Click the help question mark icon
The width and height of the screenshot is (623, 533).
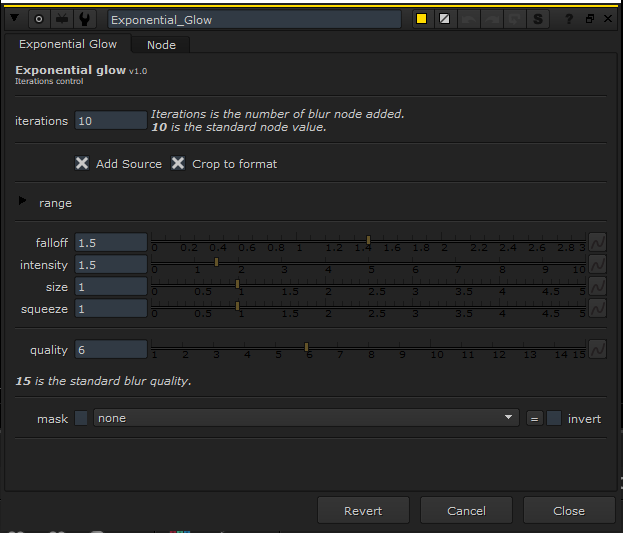568,19
